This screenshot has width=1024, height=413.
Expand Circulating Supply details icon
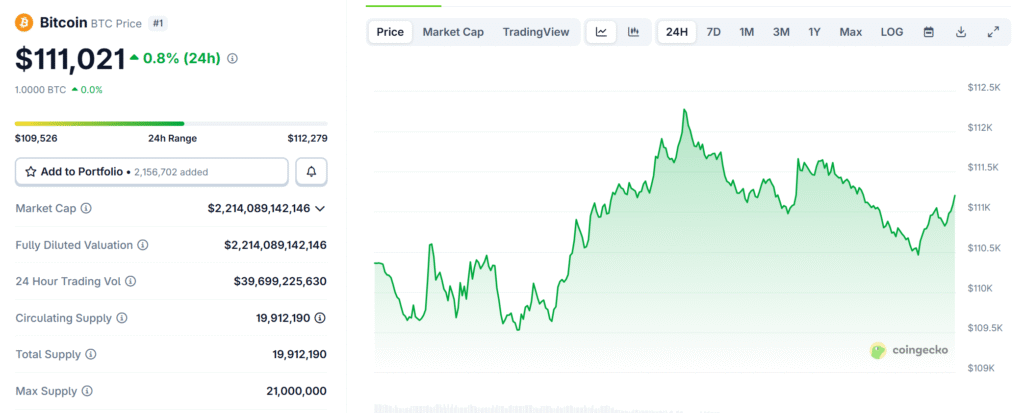tap(320, 318)
